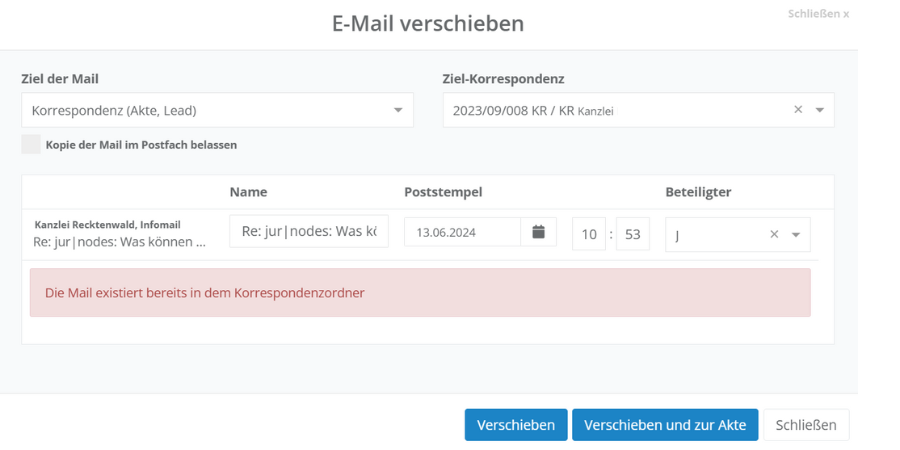Click the 'Kopie der Mail im Postfach belassen' label text
900x450 pixels.
[141, 145]
